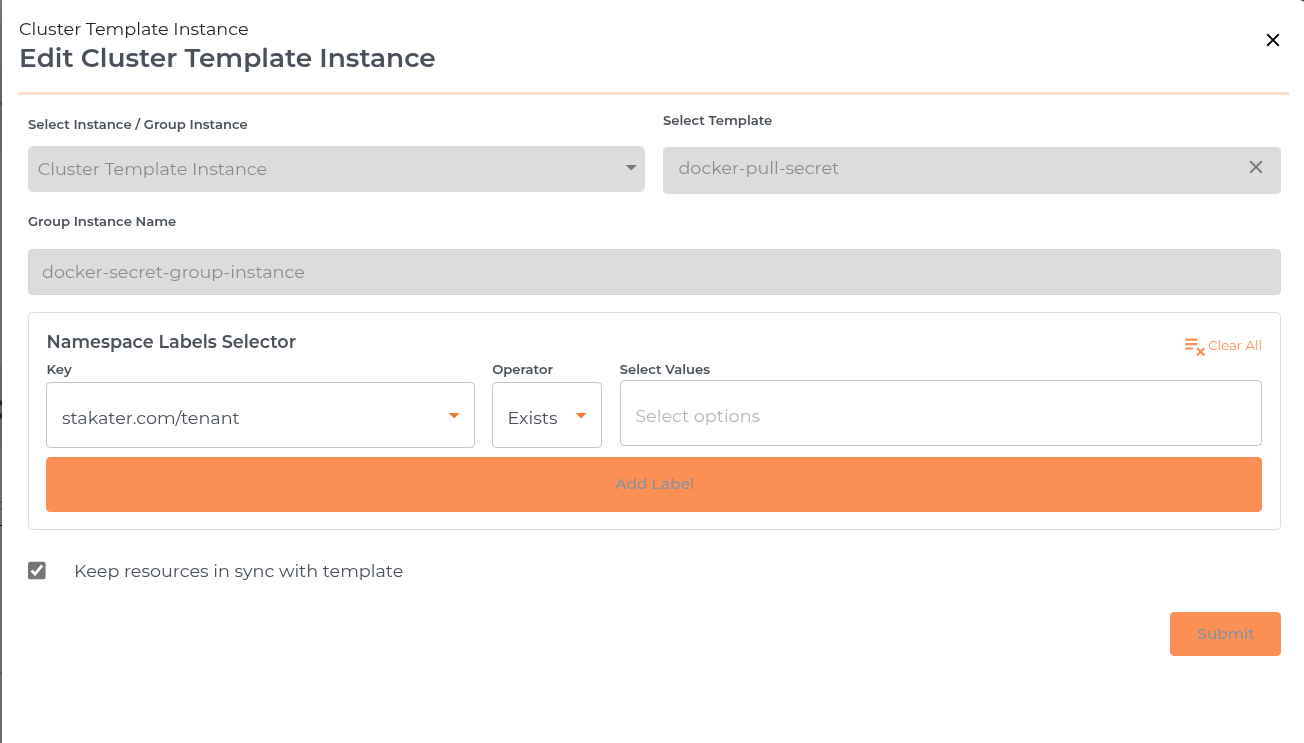This screenshot has height=743, width=1304.
Task: Open the stakater.com/tenant Key dropdown
Action: point(250,416)
